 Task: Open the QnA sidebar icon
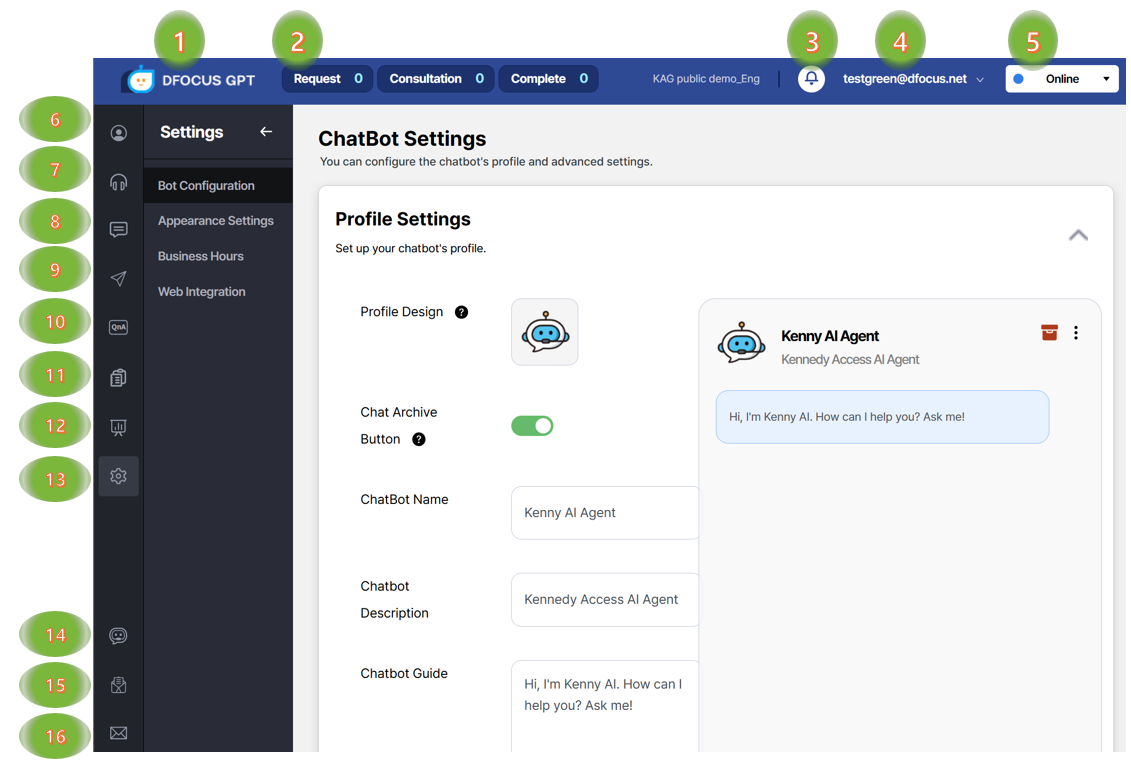click(x=118, y=327)
